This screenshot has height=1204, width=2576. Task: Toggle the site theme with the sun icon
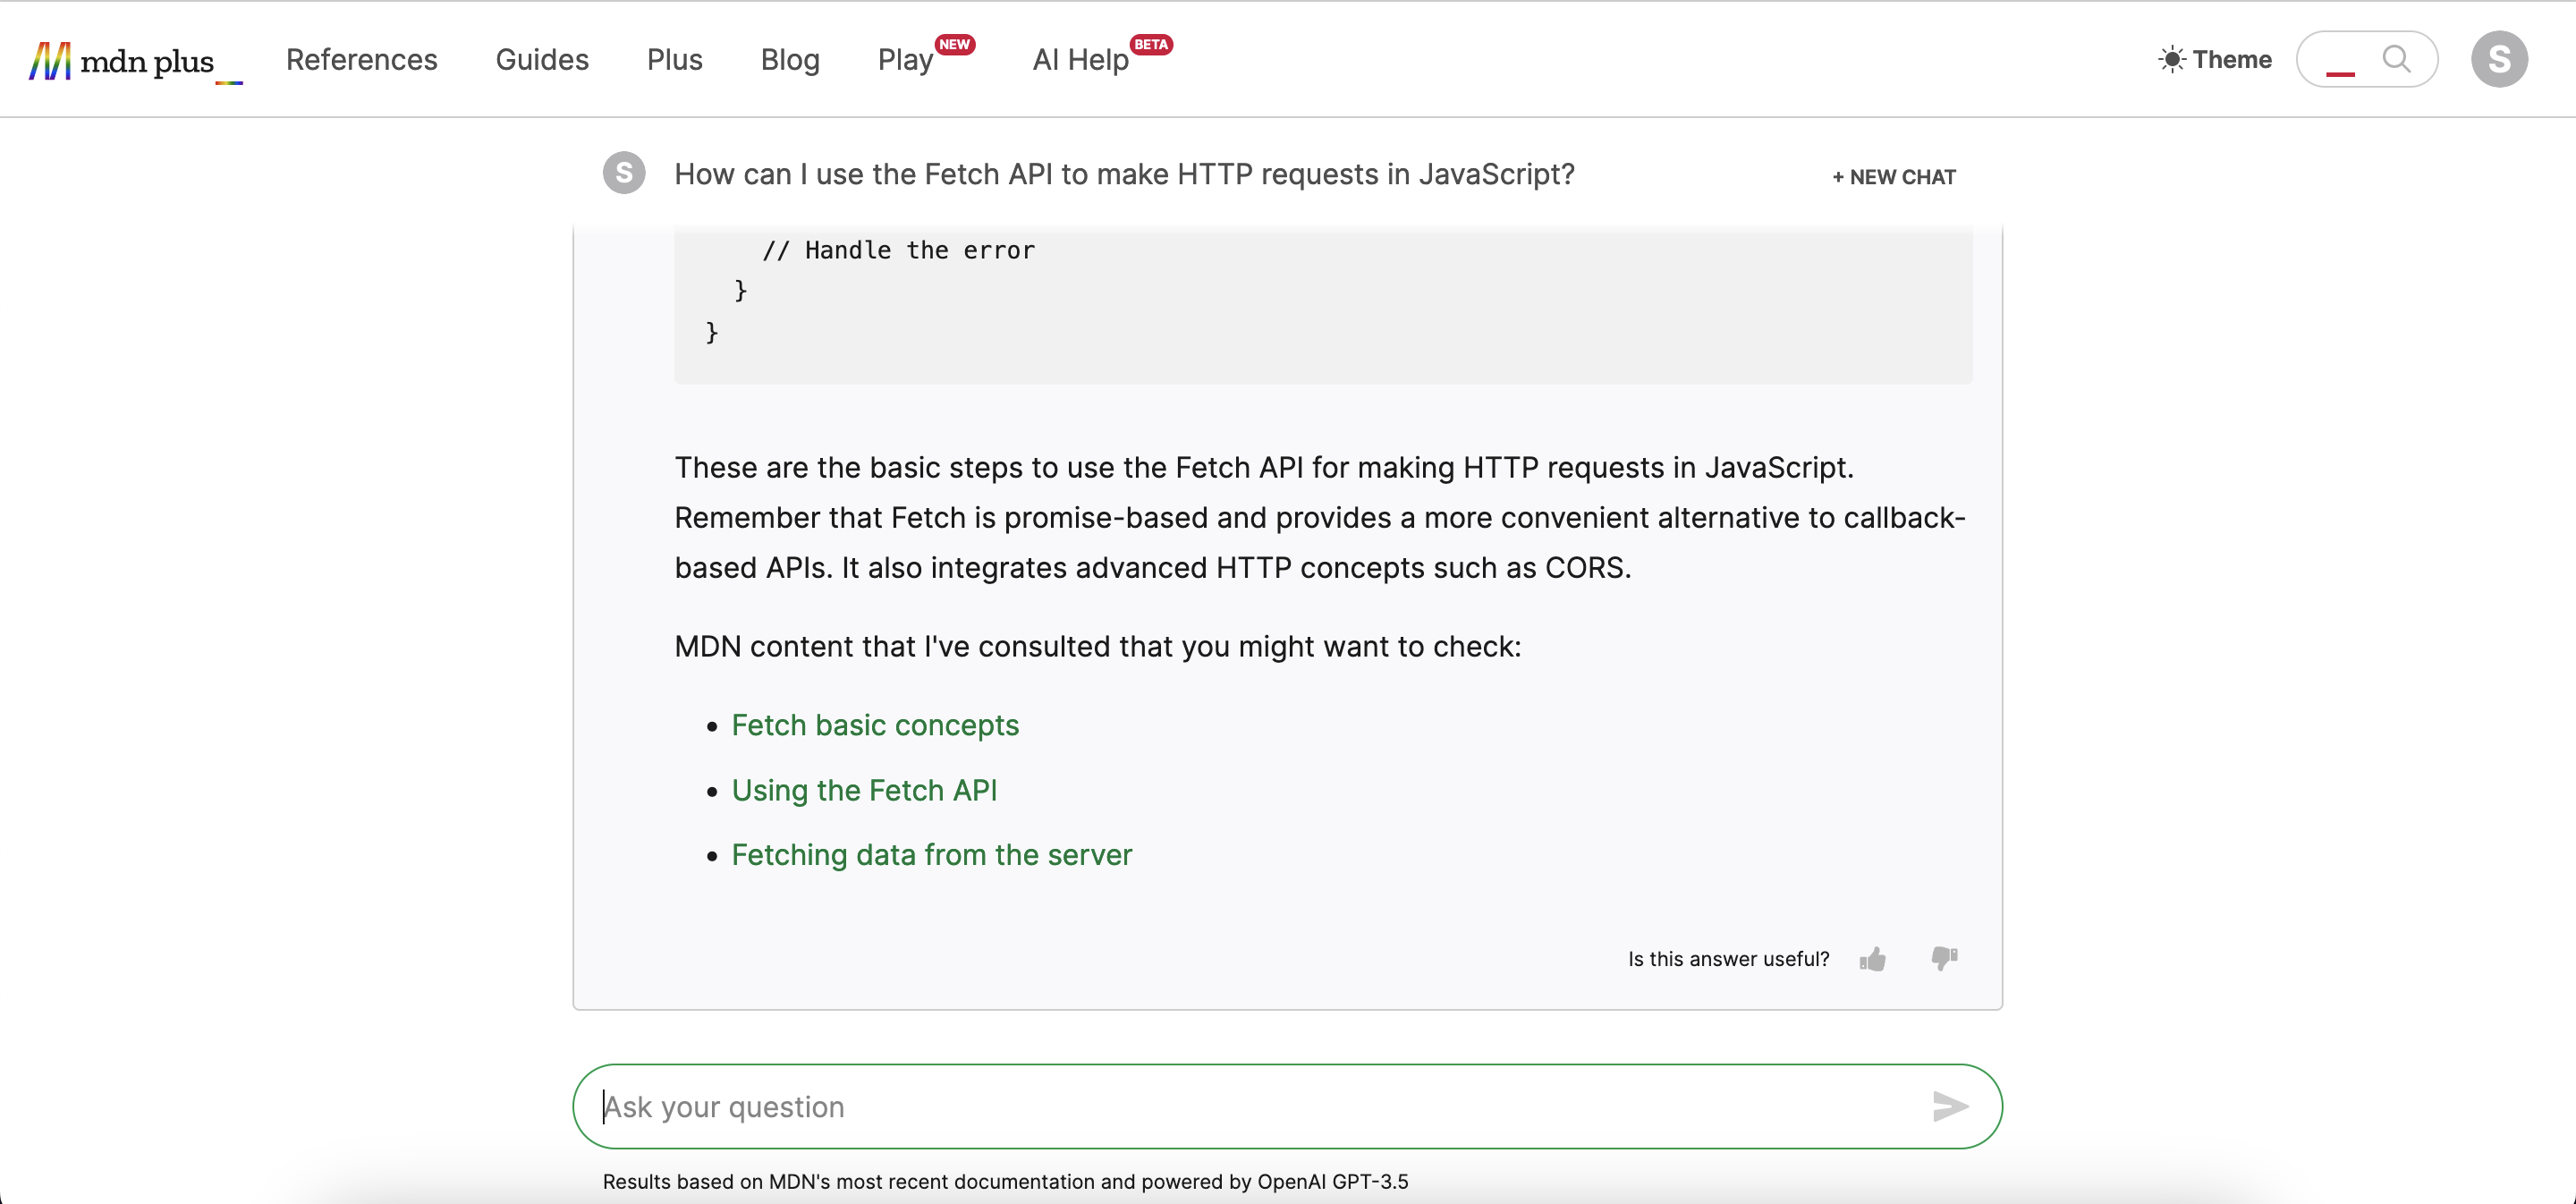[2172, 59]
